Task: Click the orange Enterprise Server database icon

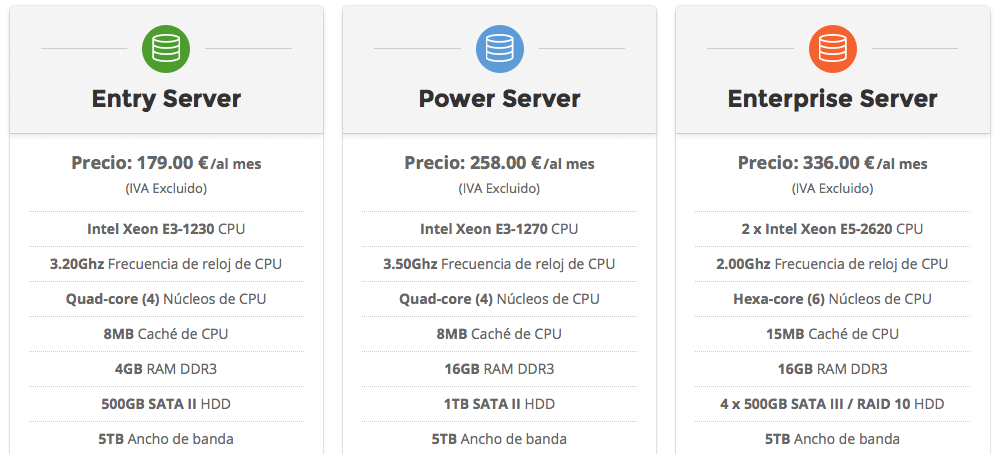Action: click(x=832, y=47)
